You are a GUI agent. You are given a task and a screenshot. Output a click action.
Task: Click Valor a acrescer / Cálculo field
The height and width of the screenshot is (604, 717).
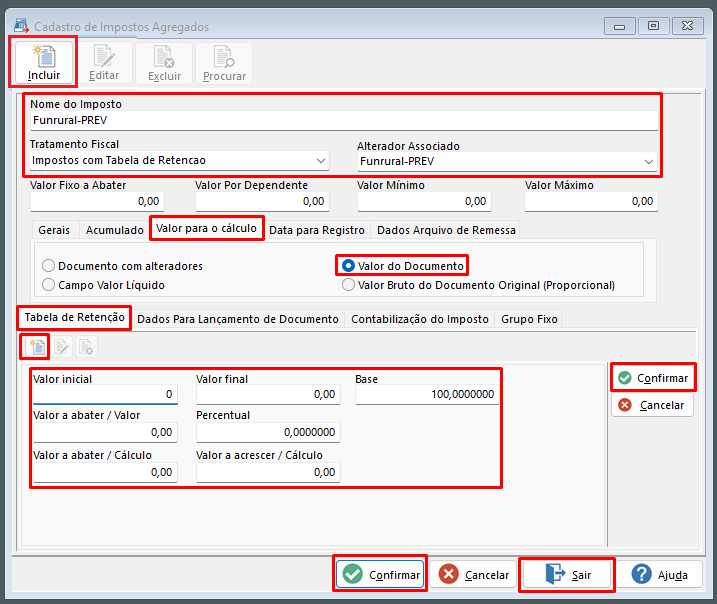coord(268,473)
